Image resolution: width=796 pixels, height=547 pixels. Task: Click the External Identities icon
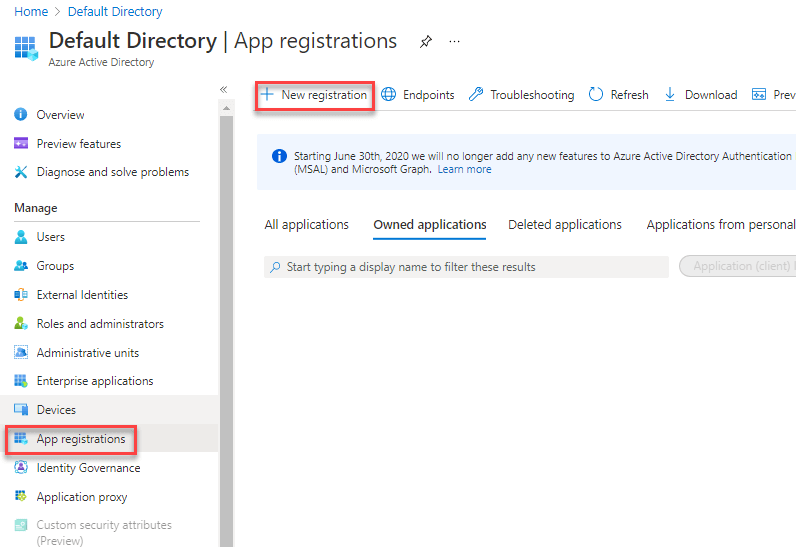(21, 294)
